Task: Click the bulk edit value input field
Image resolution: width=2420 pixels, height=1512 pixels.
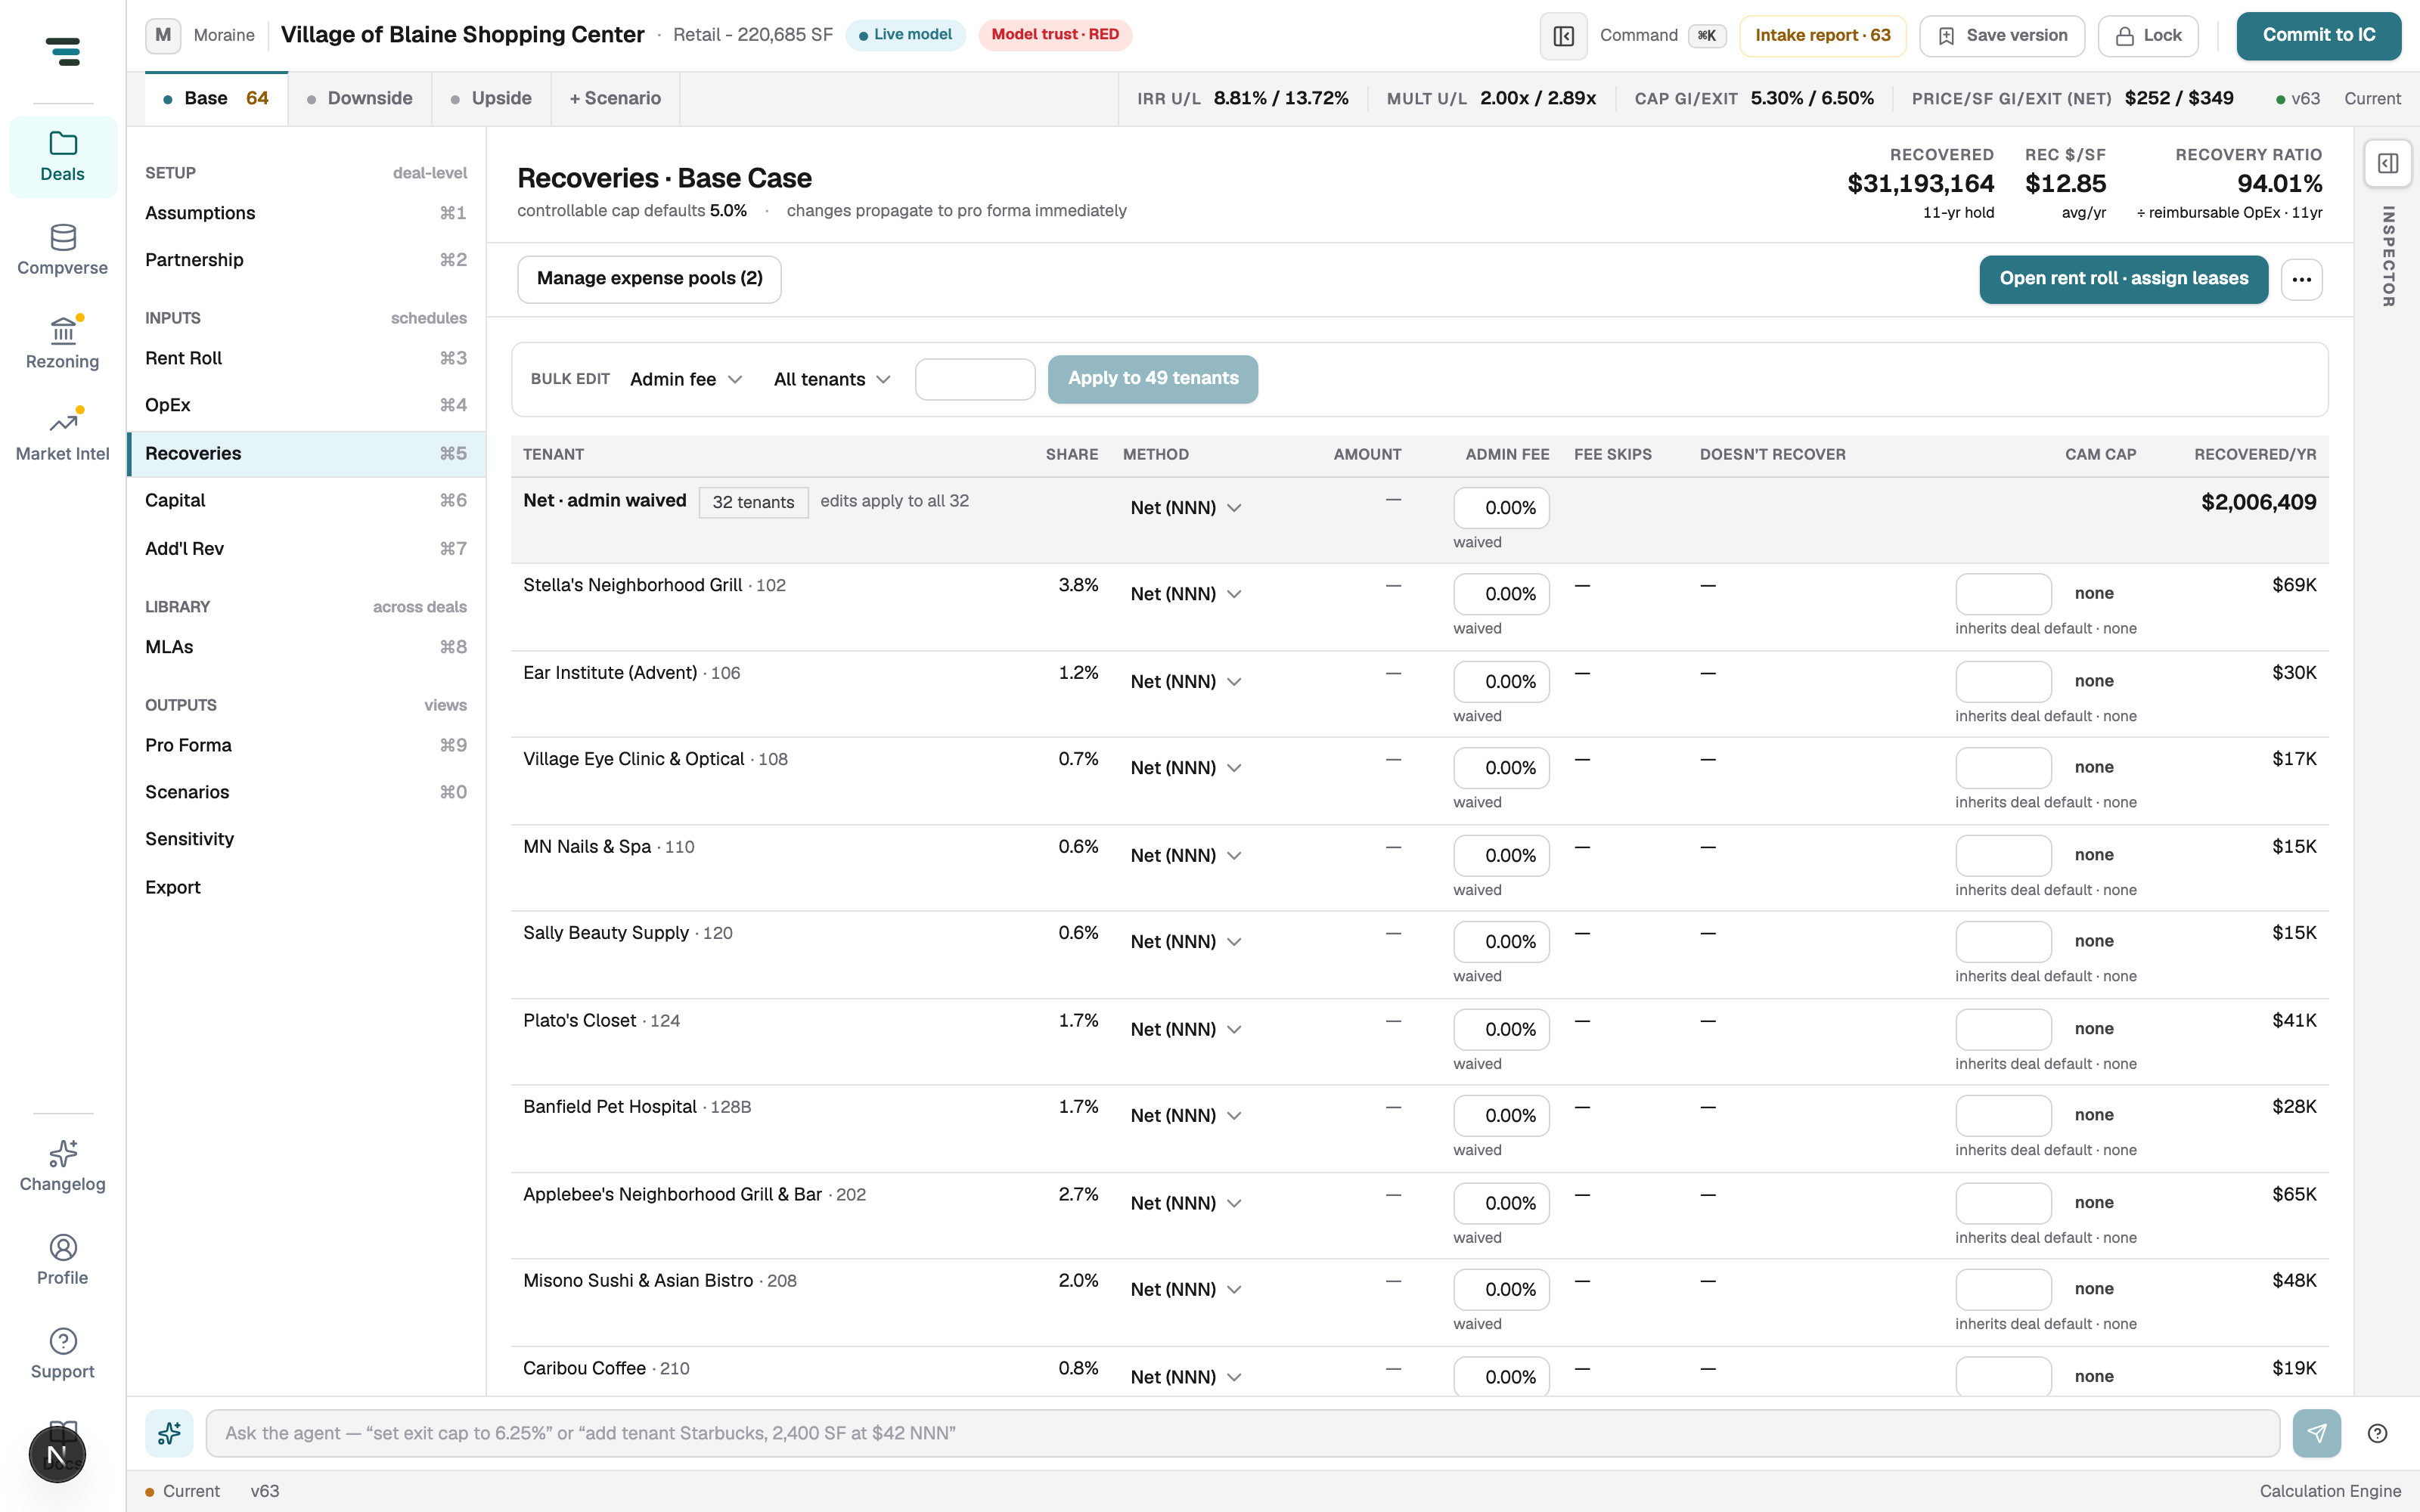Action: pos(975,379)
